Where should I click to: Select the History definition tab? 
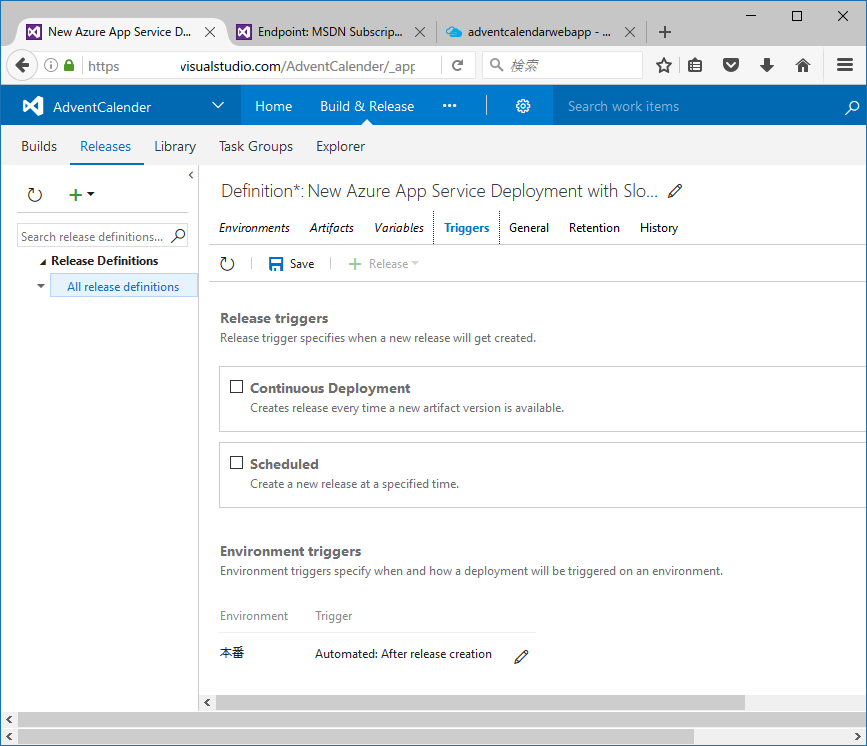tap(659, 228)
